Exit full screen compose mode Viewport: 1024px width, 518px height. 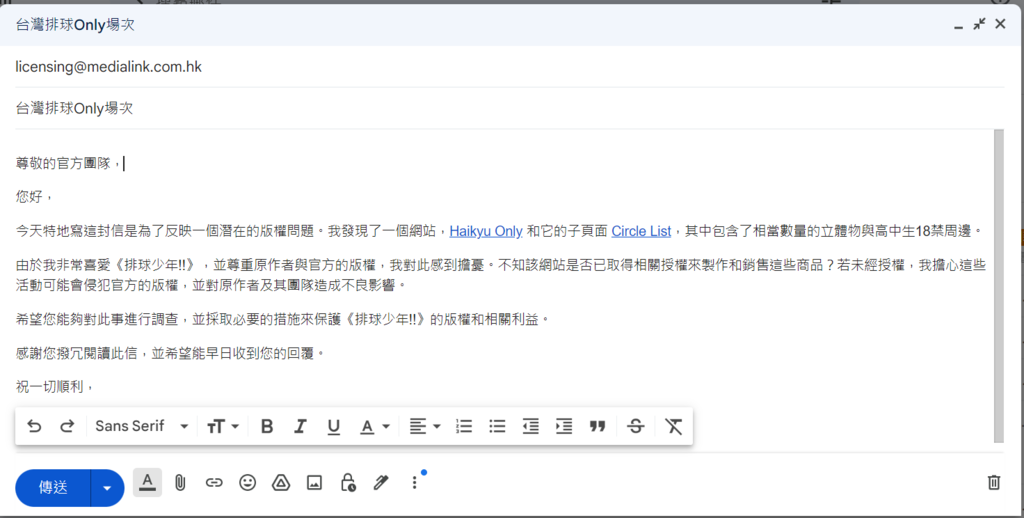tap(979, 24)
